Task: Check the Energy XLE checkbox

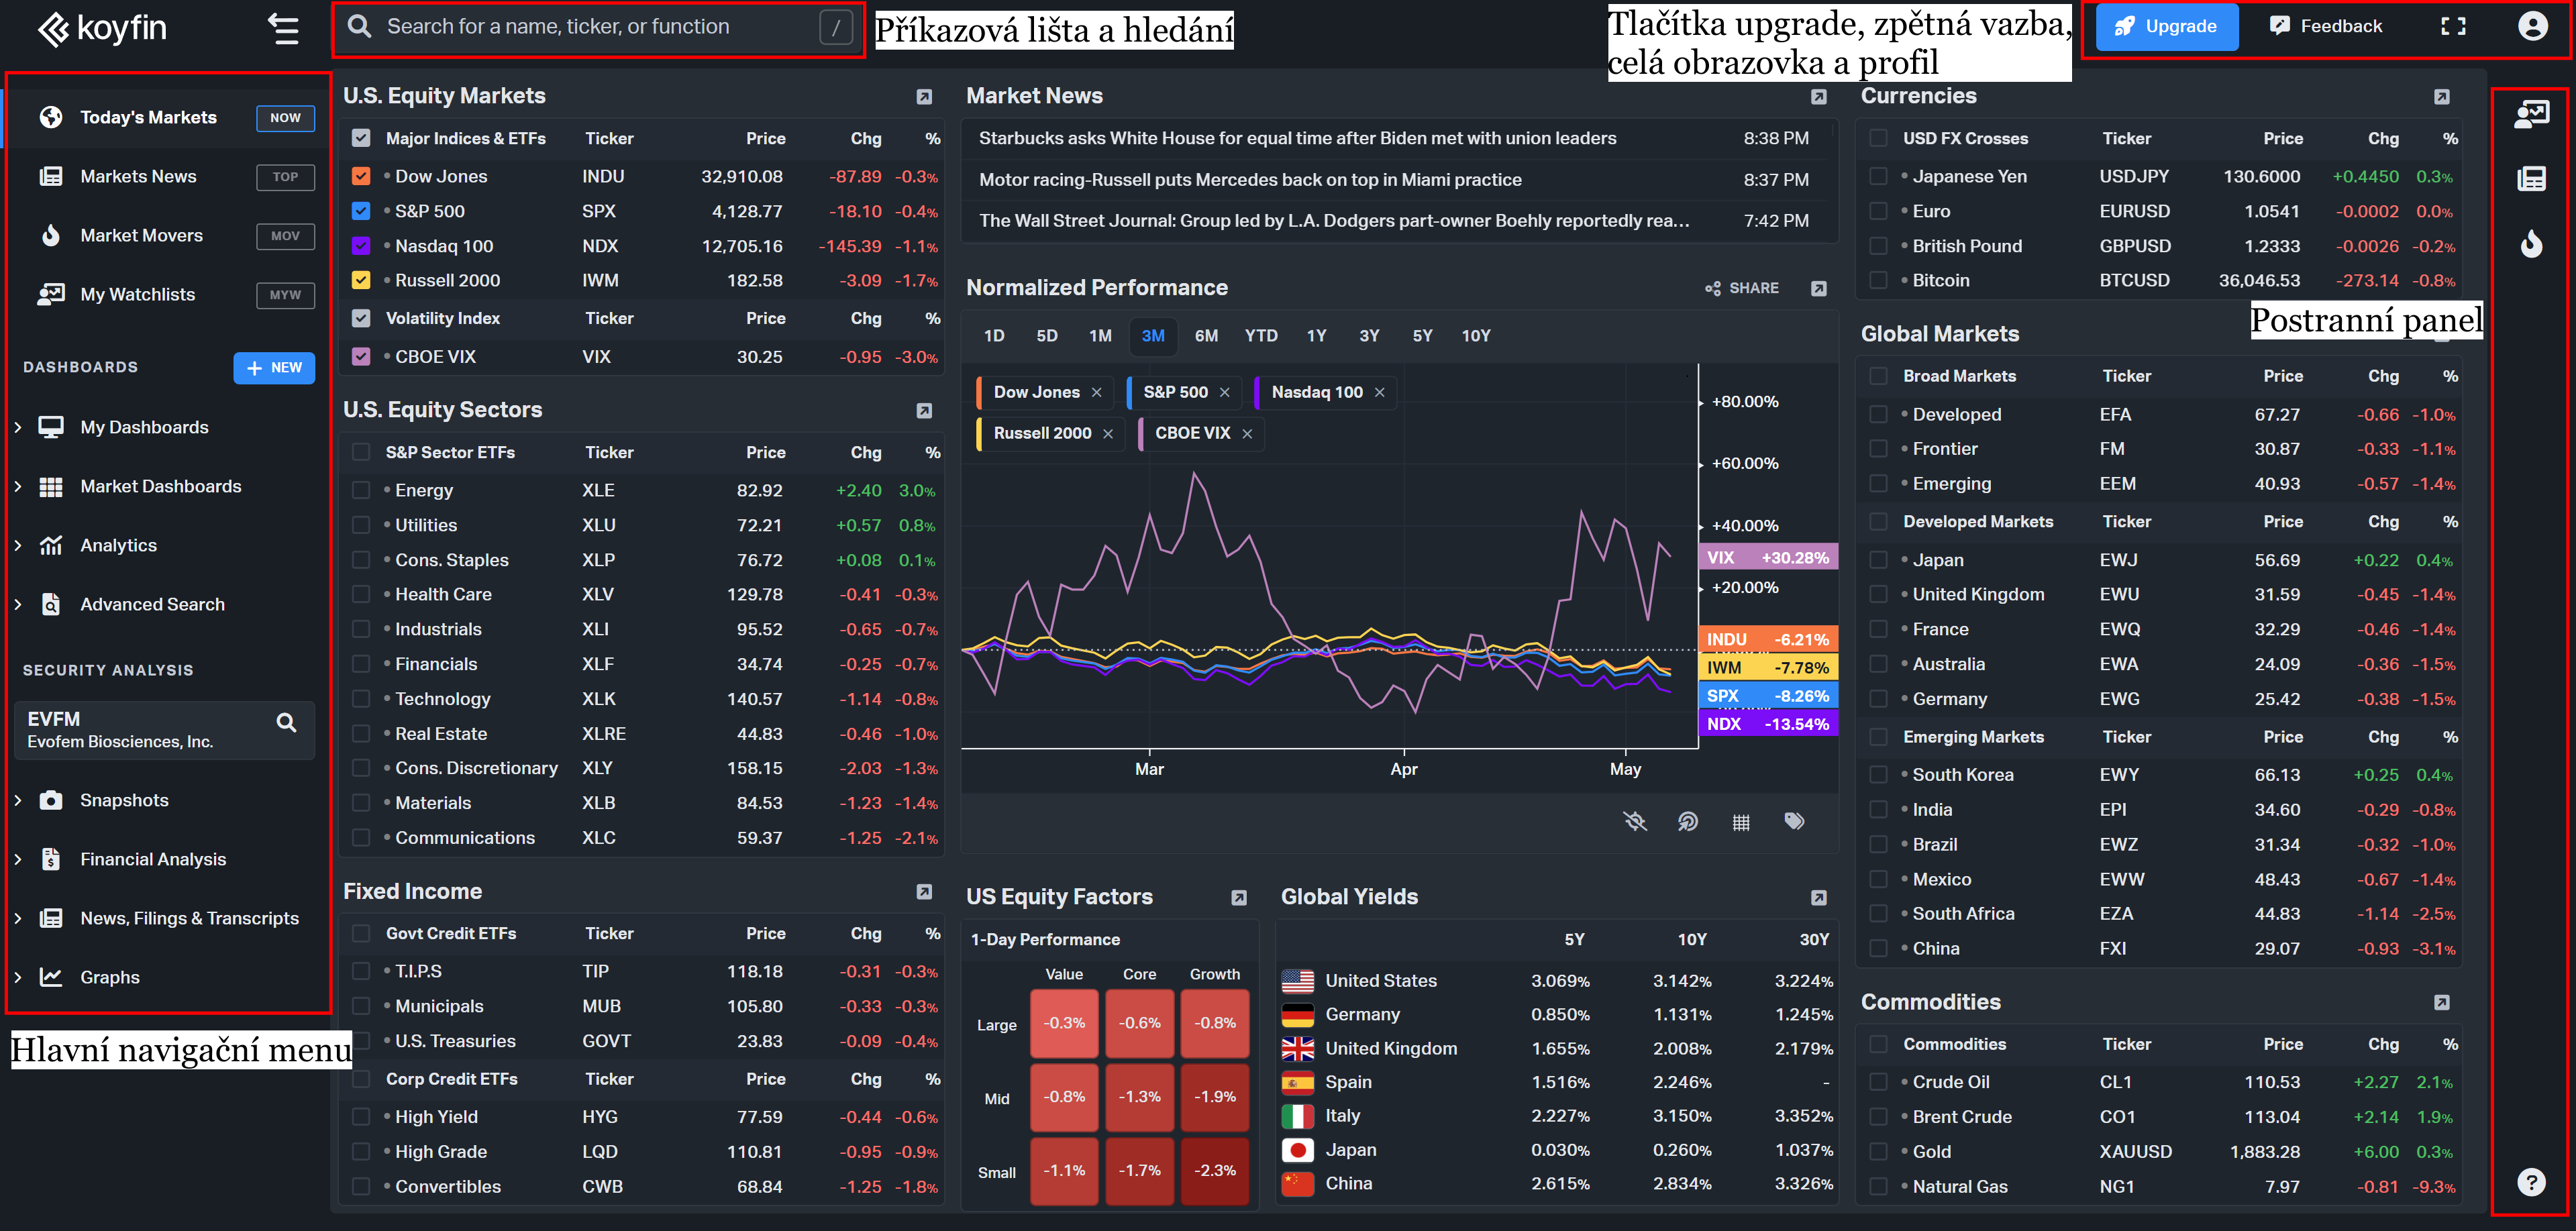Action: (x=361, y=491)
